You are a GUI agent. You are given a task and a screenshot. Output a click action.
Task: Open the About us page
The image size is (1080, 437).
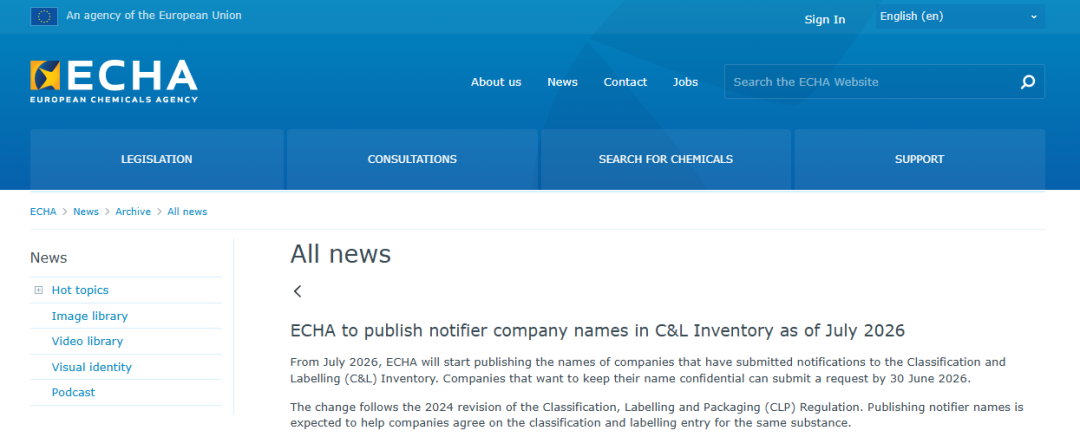click(496, 82)
